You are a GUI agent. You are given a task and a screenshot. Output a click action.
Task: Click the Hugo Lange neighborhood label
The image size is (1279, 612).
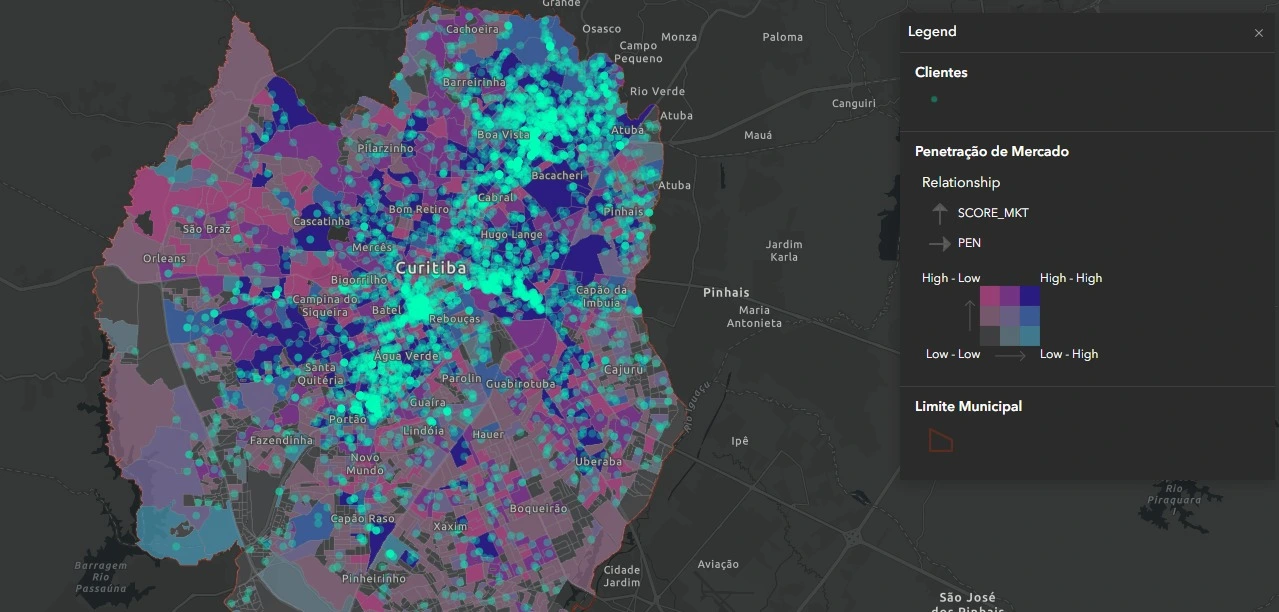click(511, 235)
